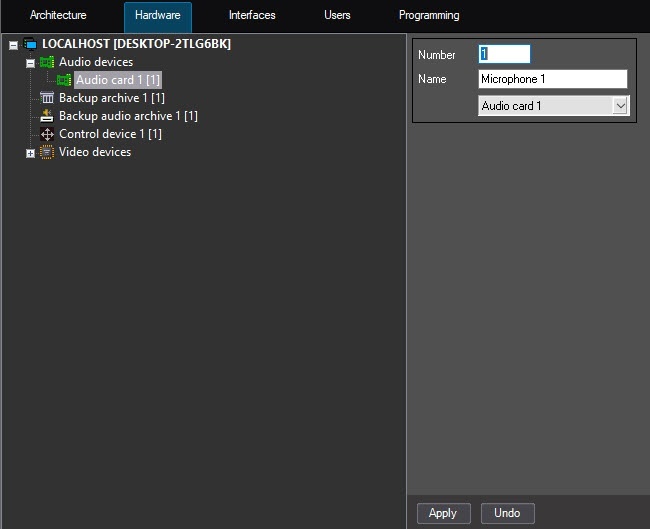Open the Programming tab
This screenshot has width=650, height=529.
point(429,15)
